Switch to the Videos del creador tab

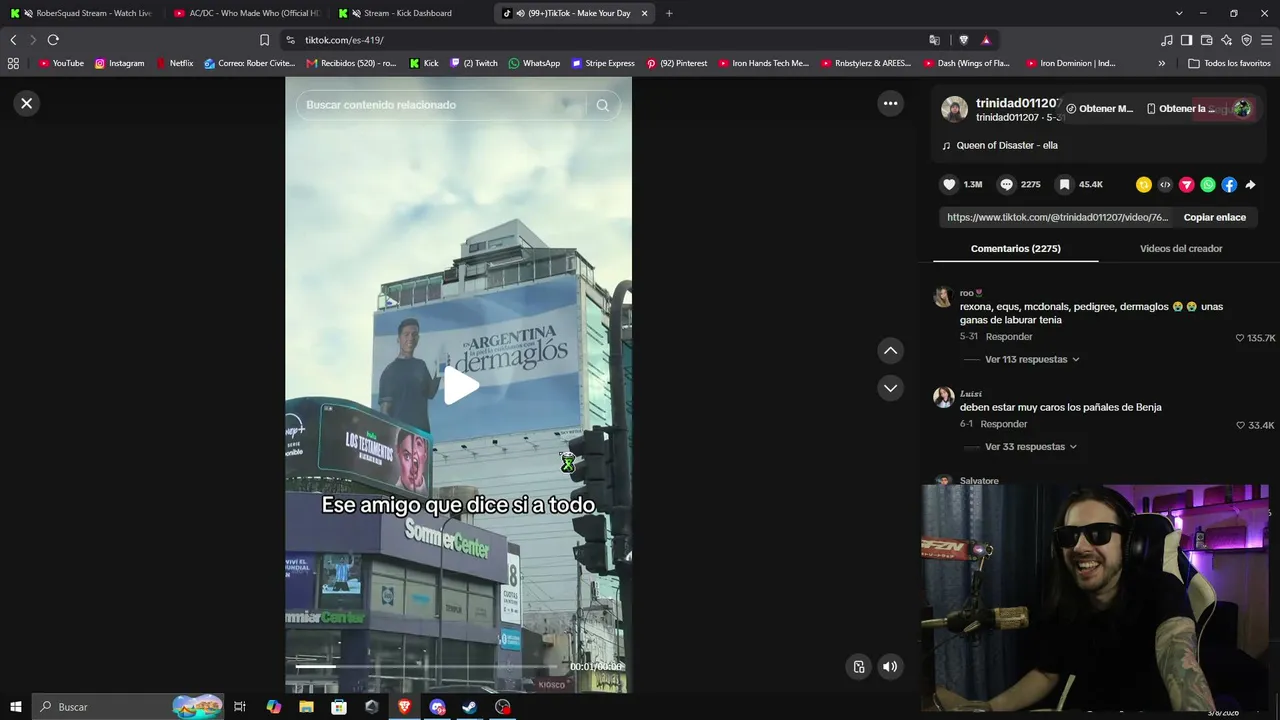pos(1181,249)
